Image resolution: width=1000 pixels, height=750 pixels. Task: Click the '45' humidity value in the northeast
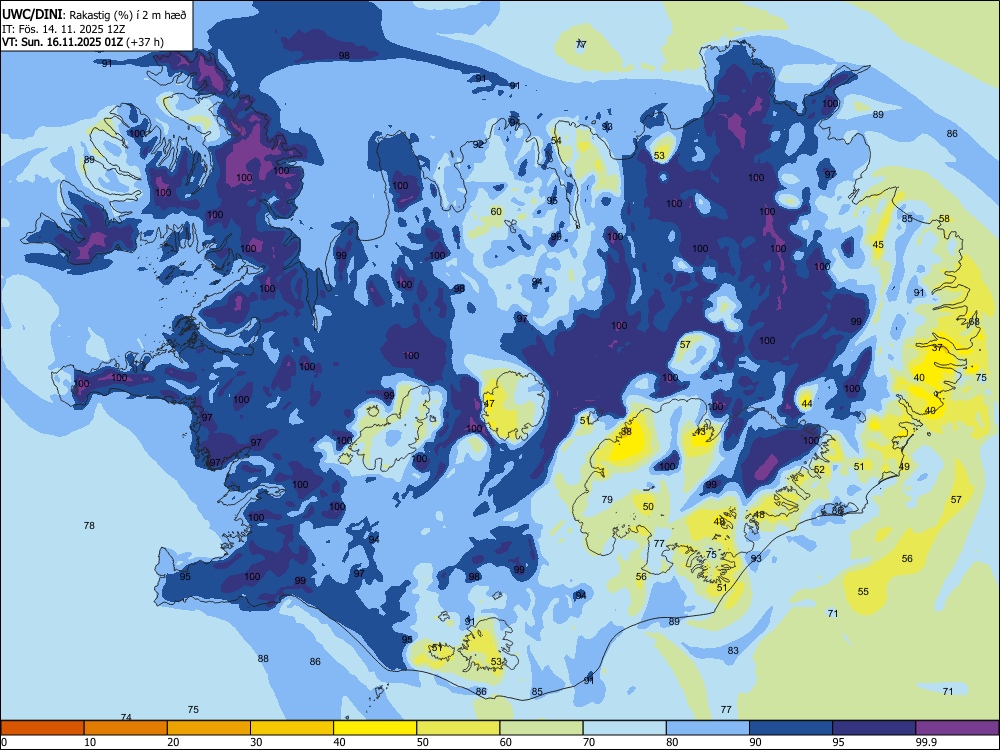pyautogui.click(x=878, y=244)
